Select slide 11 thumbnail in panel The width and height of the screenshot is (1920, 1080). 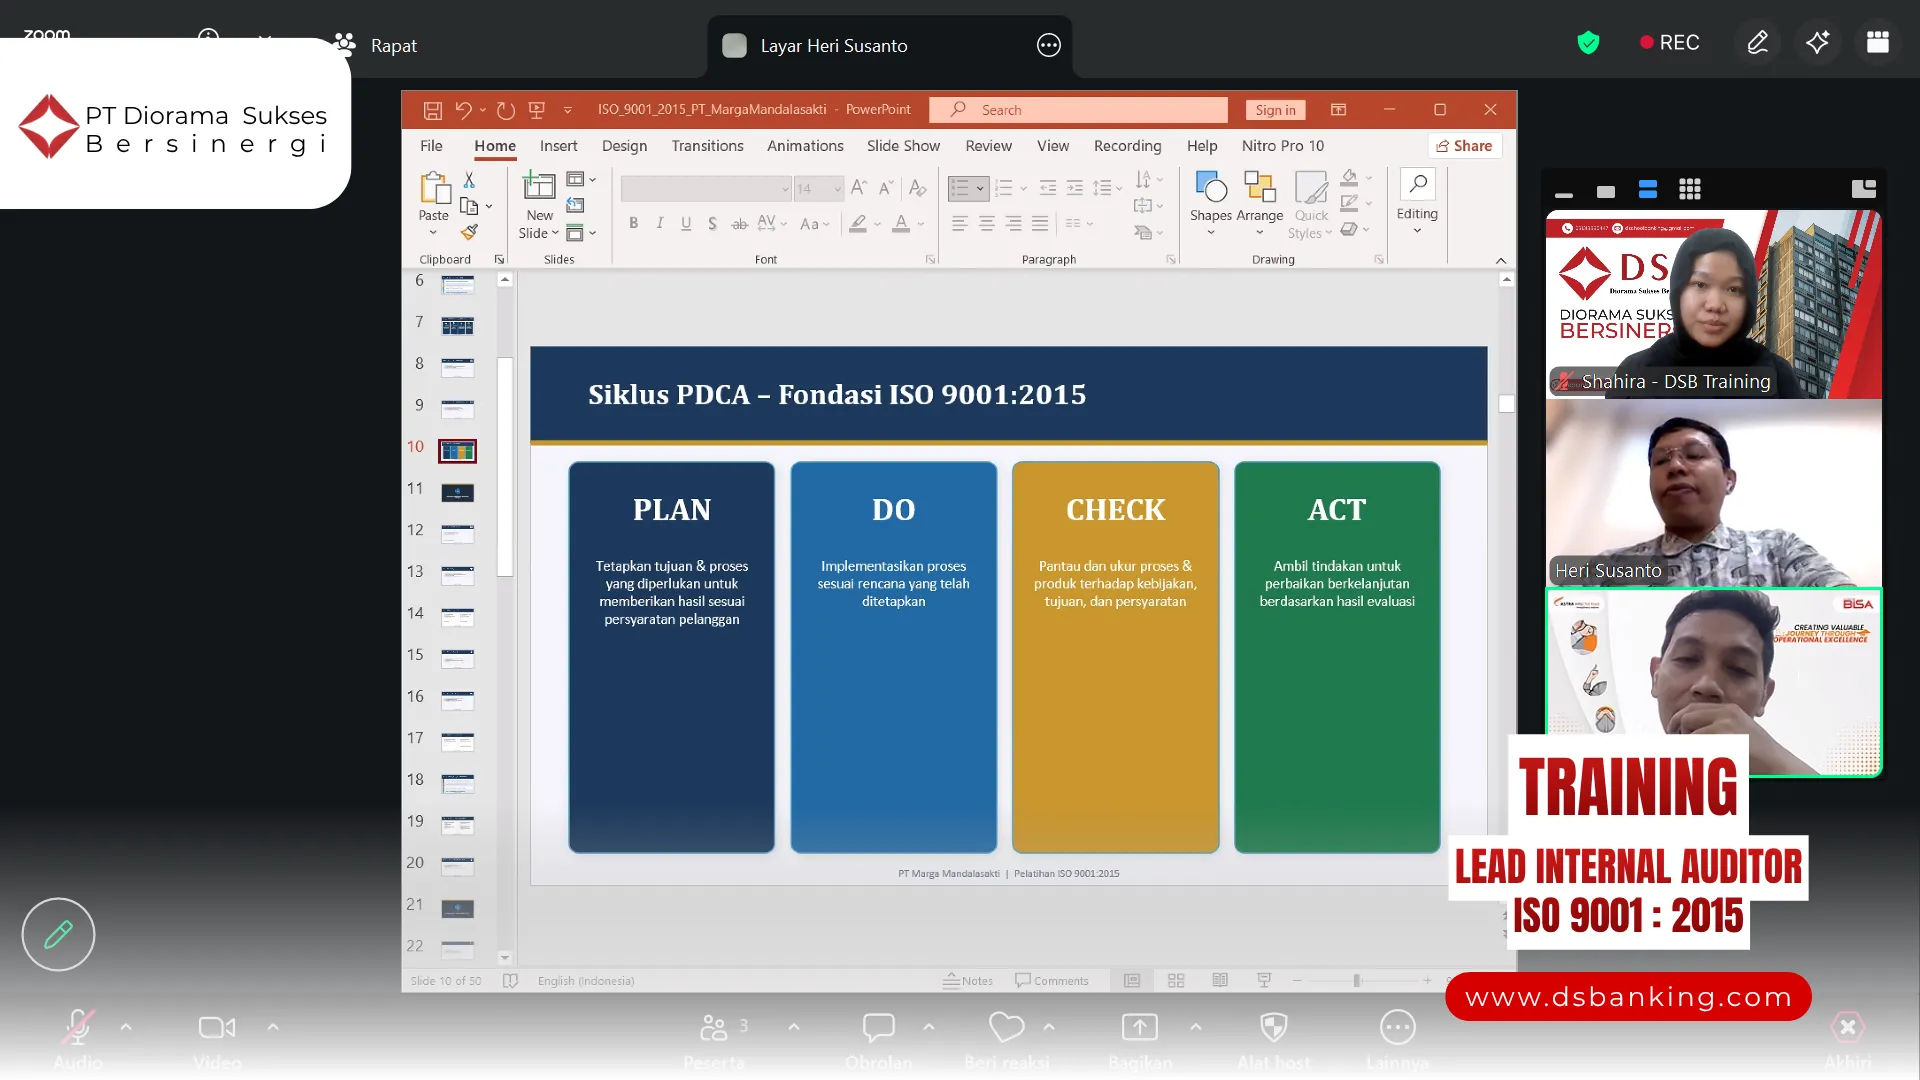[x=458, y=492]
